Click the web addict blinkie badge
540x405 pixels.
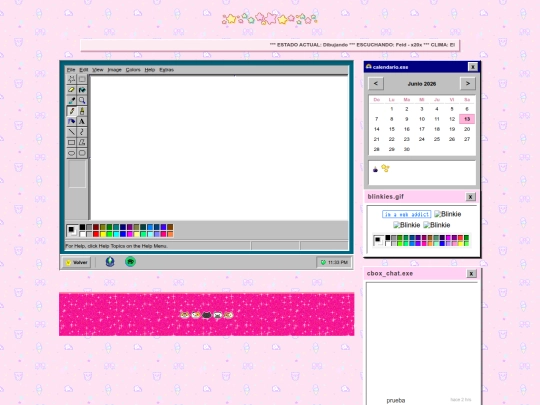[x=406, y=214]
